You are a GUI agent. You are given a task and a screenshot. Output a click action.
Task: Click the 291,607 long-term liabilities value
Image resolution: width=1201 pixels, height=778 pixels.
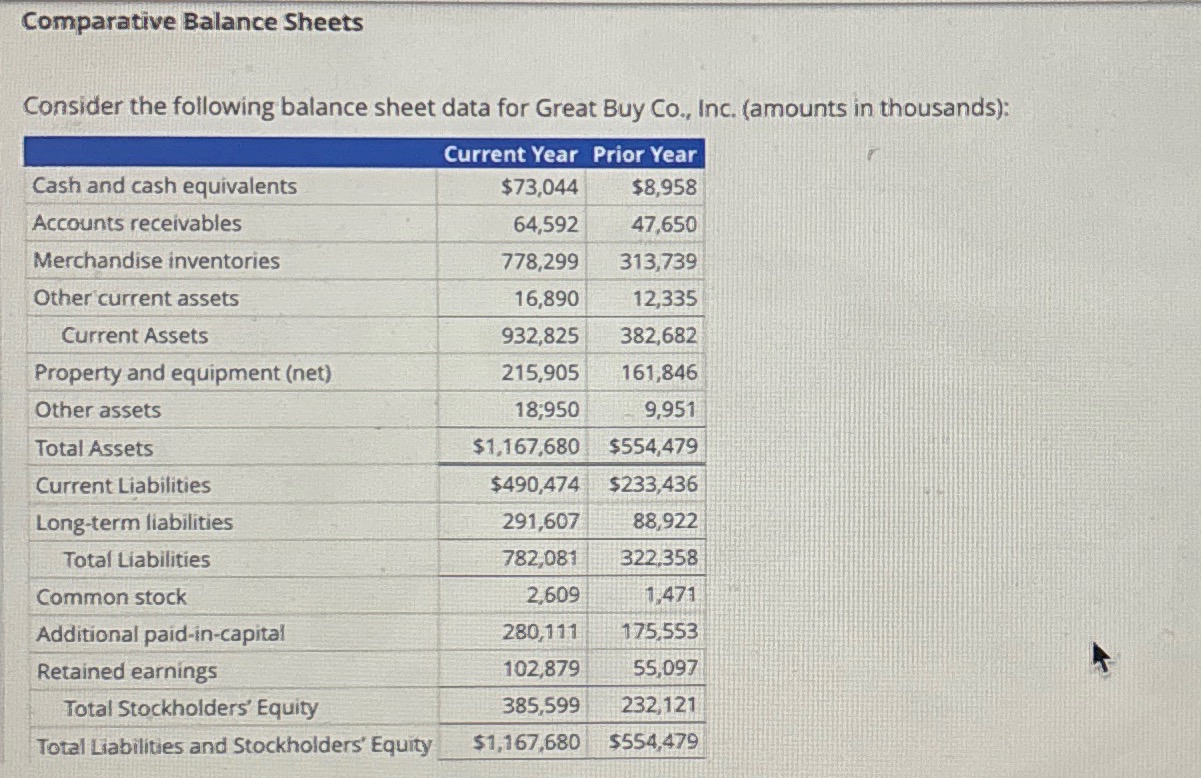coord(541,522)
